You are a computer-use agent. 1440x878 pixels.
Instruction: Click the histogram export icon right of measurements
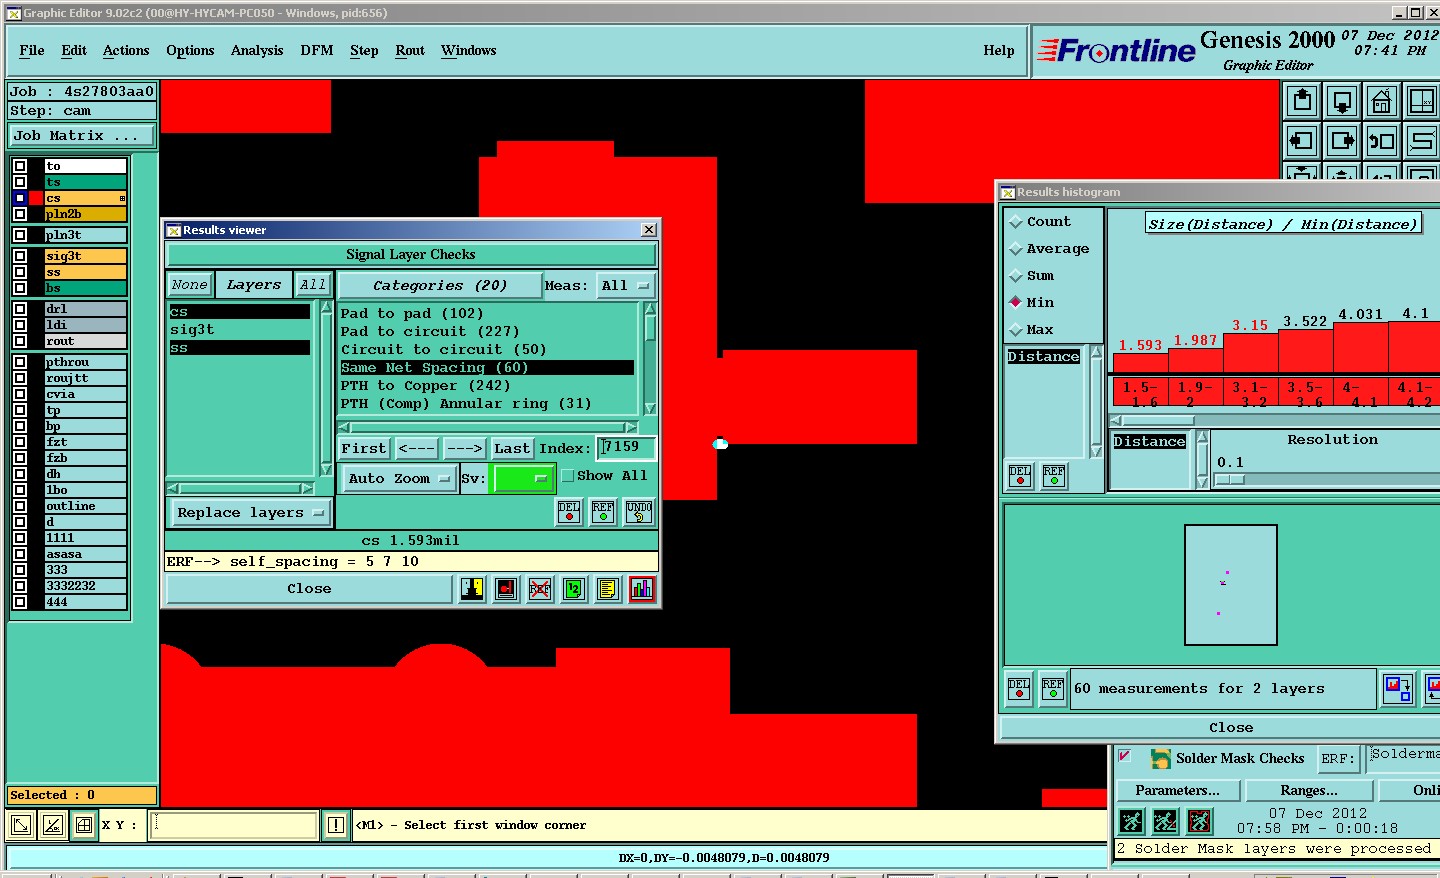[1398, 689]
